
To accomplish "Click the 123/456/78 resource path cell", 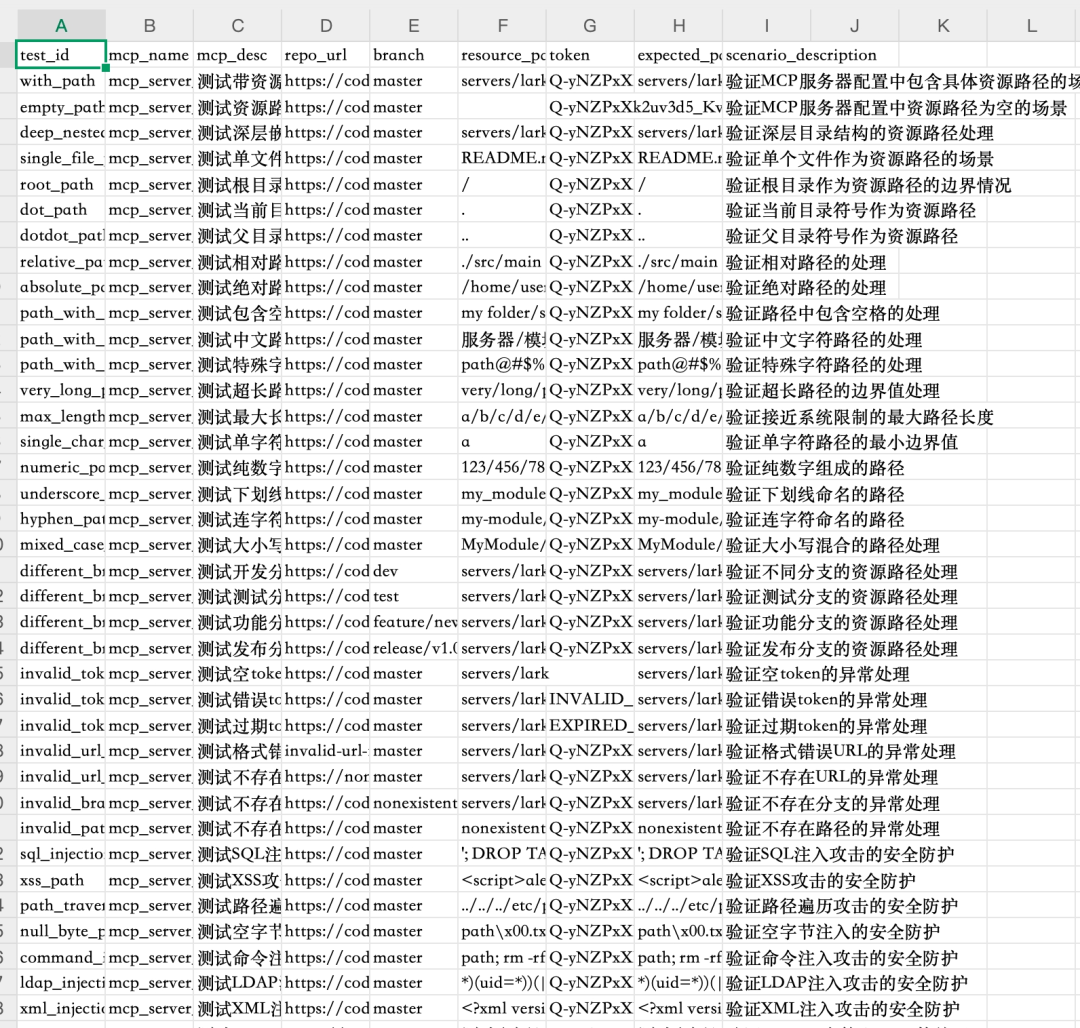I will click(502, 468).
